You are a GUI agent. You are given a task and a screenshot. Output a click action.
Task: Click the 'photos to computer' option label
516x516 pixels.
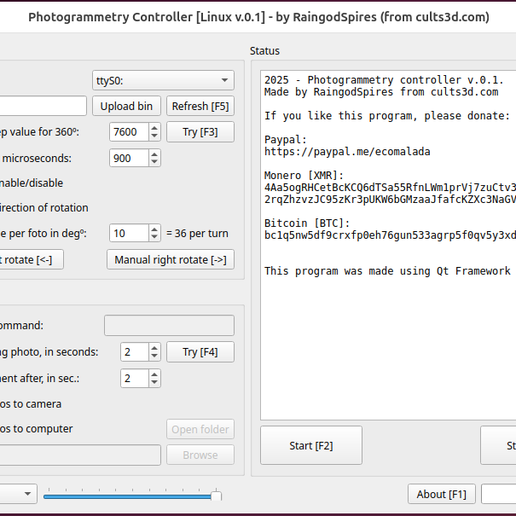coord(36,429)
